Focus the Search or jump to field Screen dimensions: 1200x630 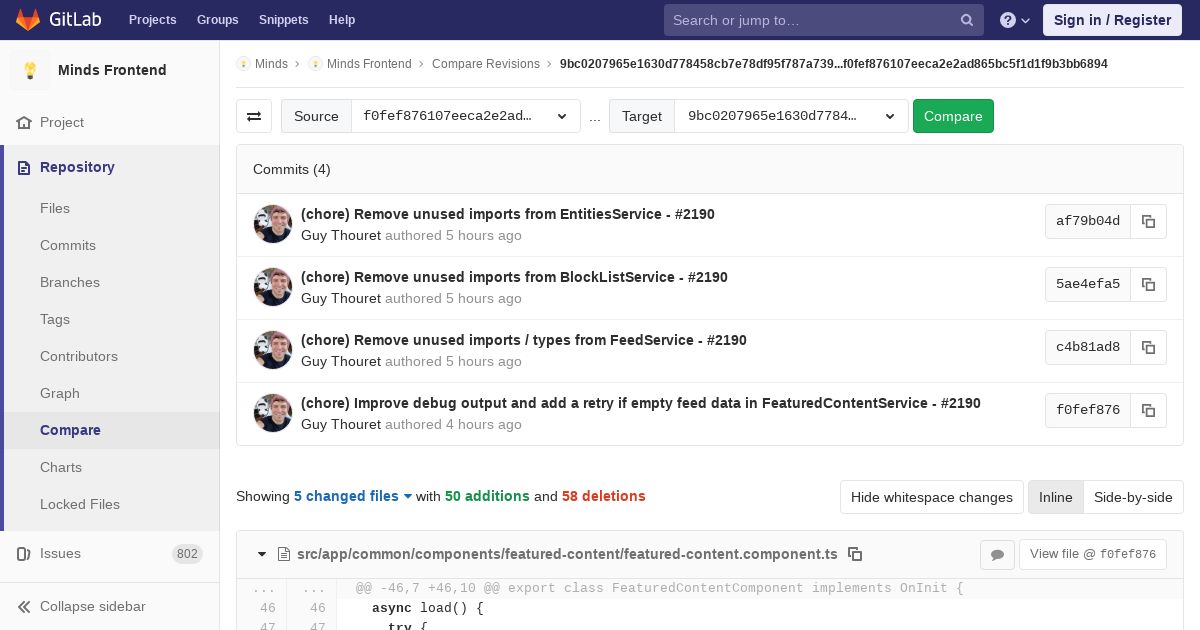point(823,20)
